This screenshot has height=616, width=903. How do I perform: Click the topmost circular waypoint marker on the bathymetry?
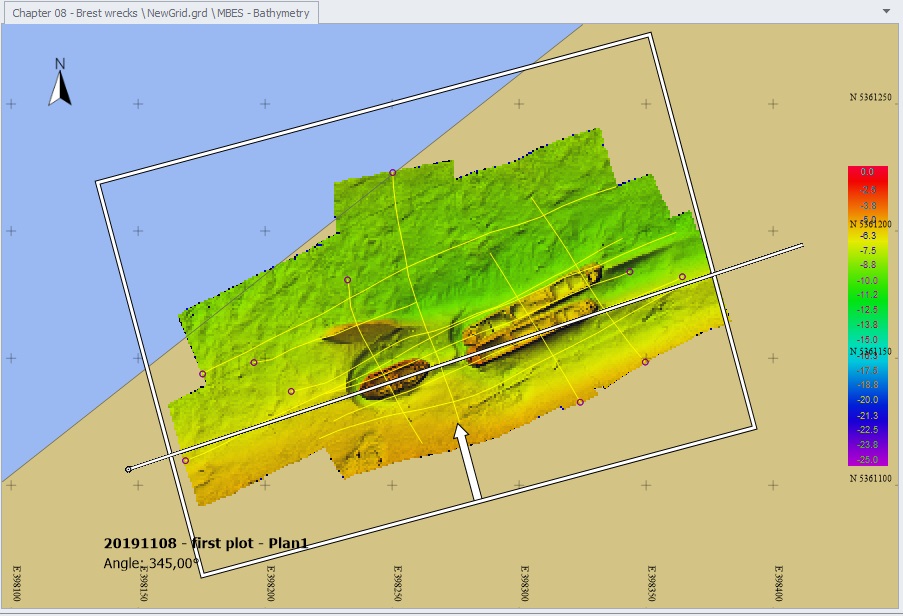pos(392,172)
